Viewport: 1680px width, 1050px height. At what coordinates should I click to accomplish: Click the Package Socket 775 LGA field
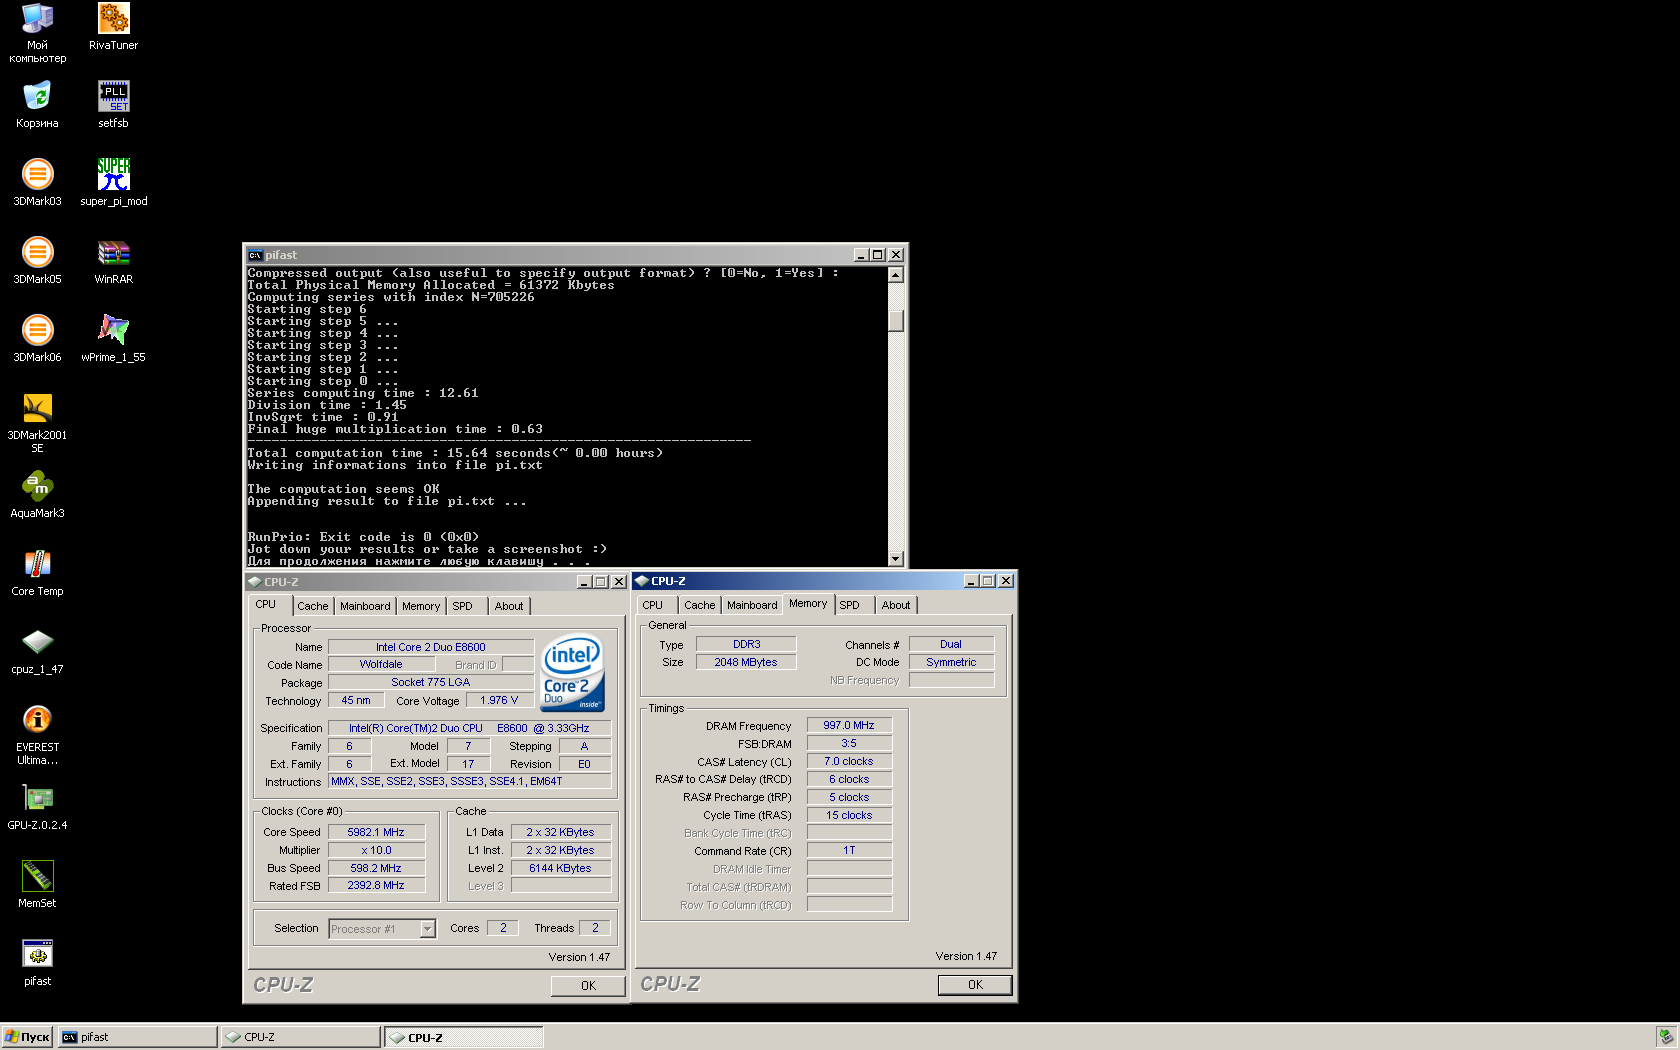(431, 682)
